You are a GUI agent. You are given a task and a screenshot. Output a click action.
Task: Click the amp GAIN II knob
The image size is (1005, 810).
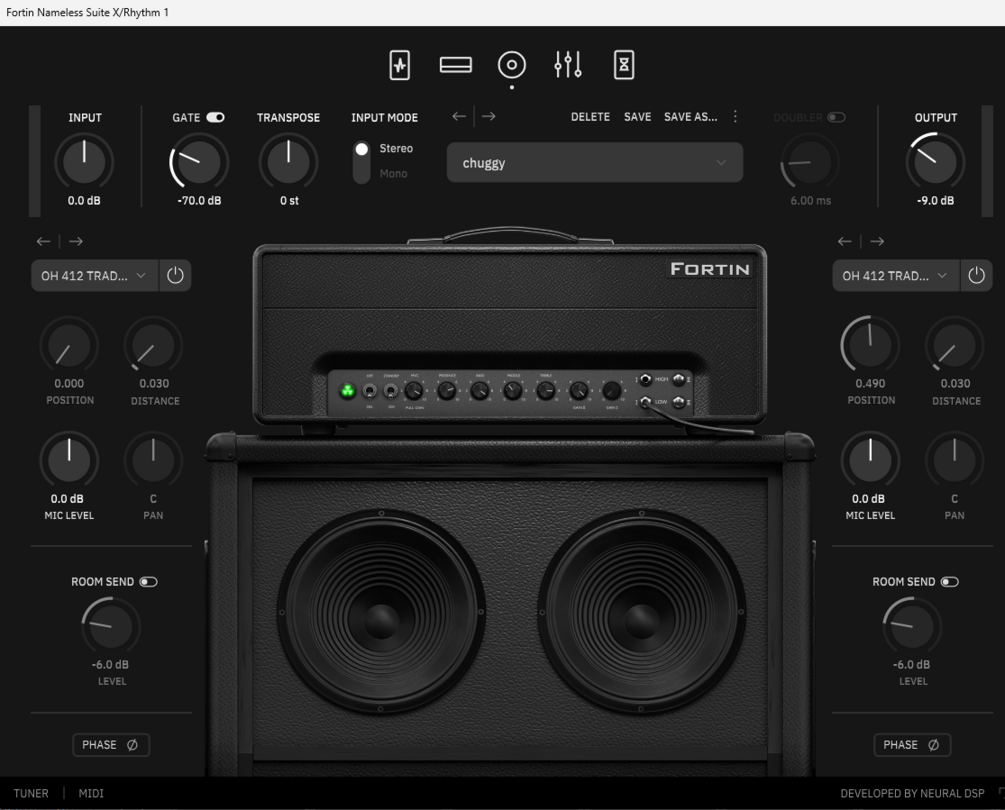click(x=579, y=390)
